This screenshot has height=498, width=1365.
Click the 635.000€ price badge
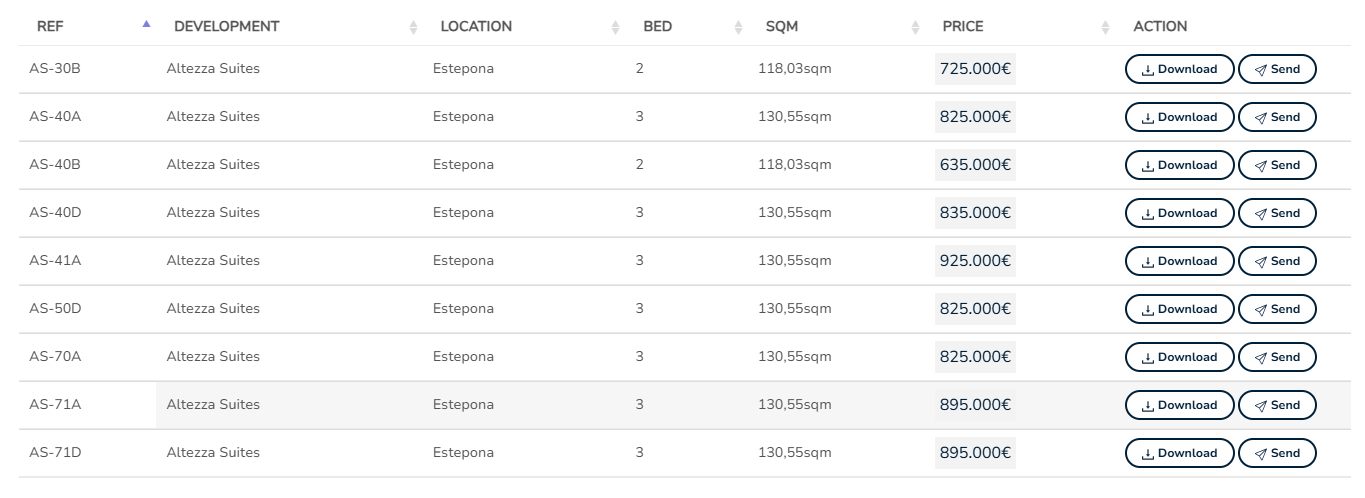click(x=975, y=165)
